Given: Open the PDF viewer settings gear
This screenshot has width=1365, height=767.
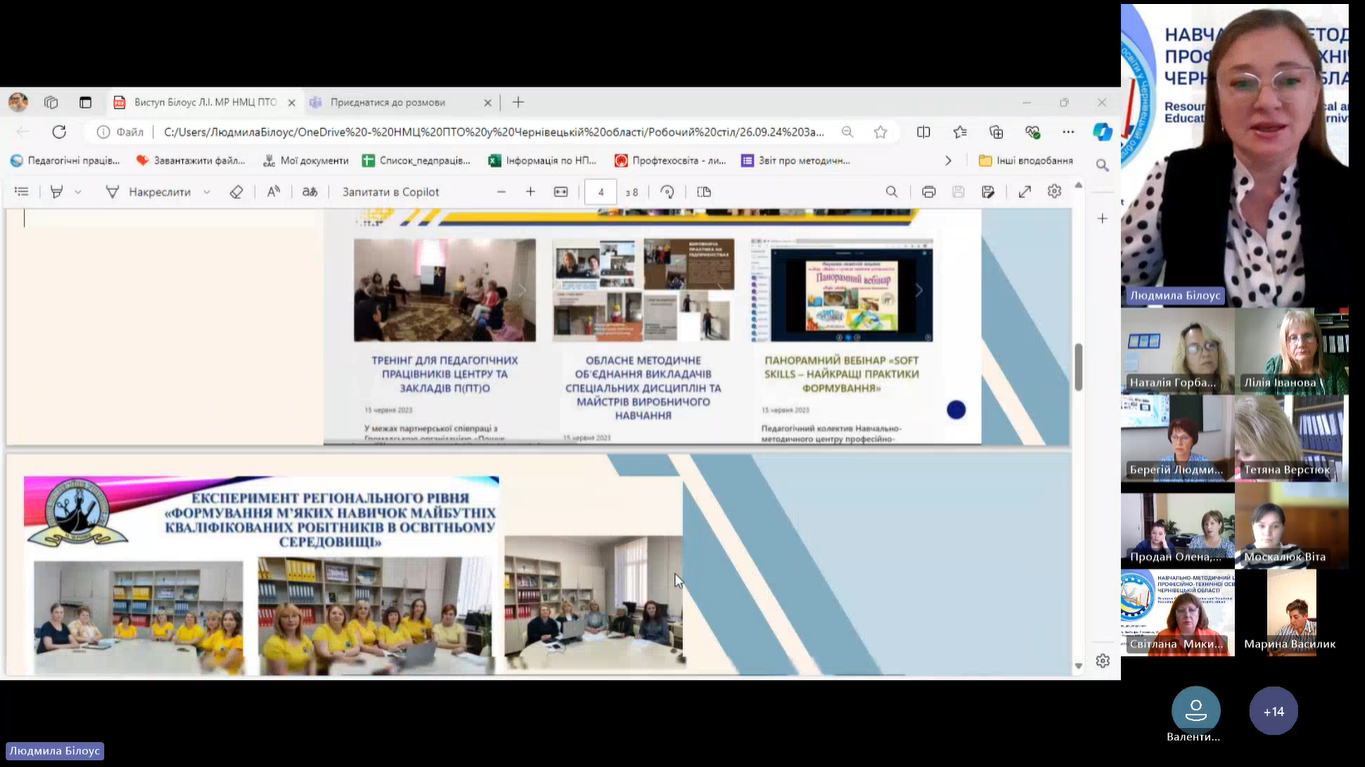Looking at the screenshot, I should pyautogui.click(x=1054, y=192).
